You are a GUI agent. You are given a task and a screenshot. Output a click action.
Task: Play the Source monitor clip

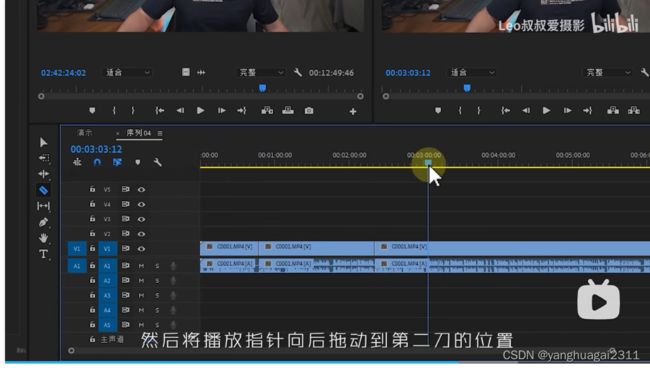coord(201,111)
